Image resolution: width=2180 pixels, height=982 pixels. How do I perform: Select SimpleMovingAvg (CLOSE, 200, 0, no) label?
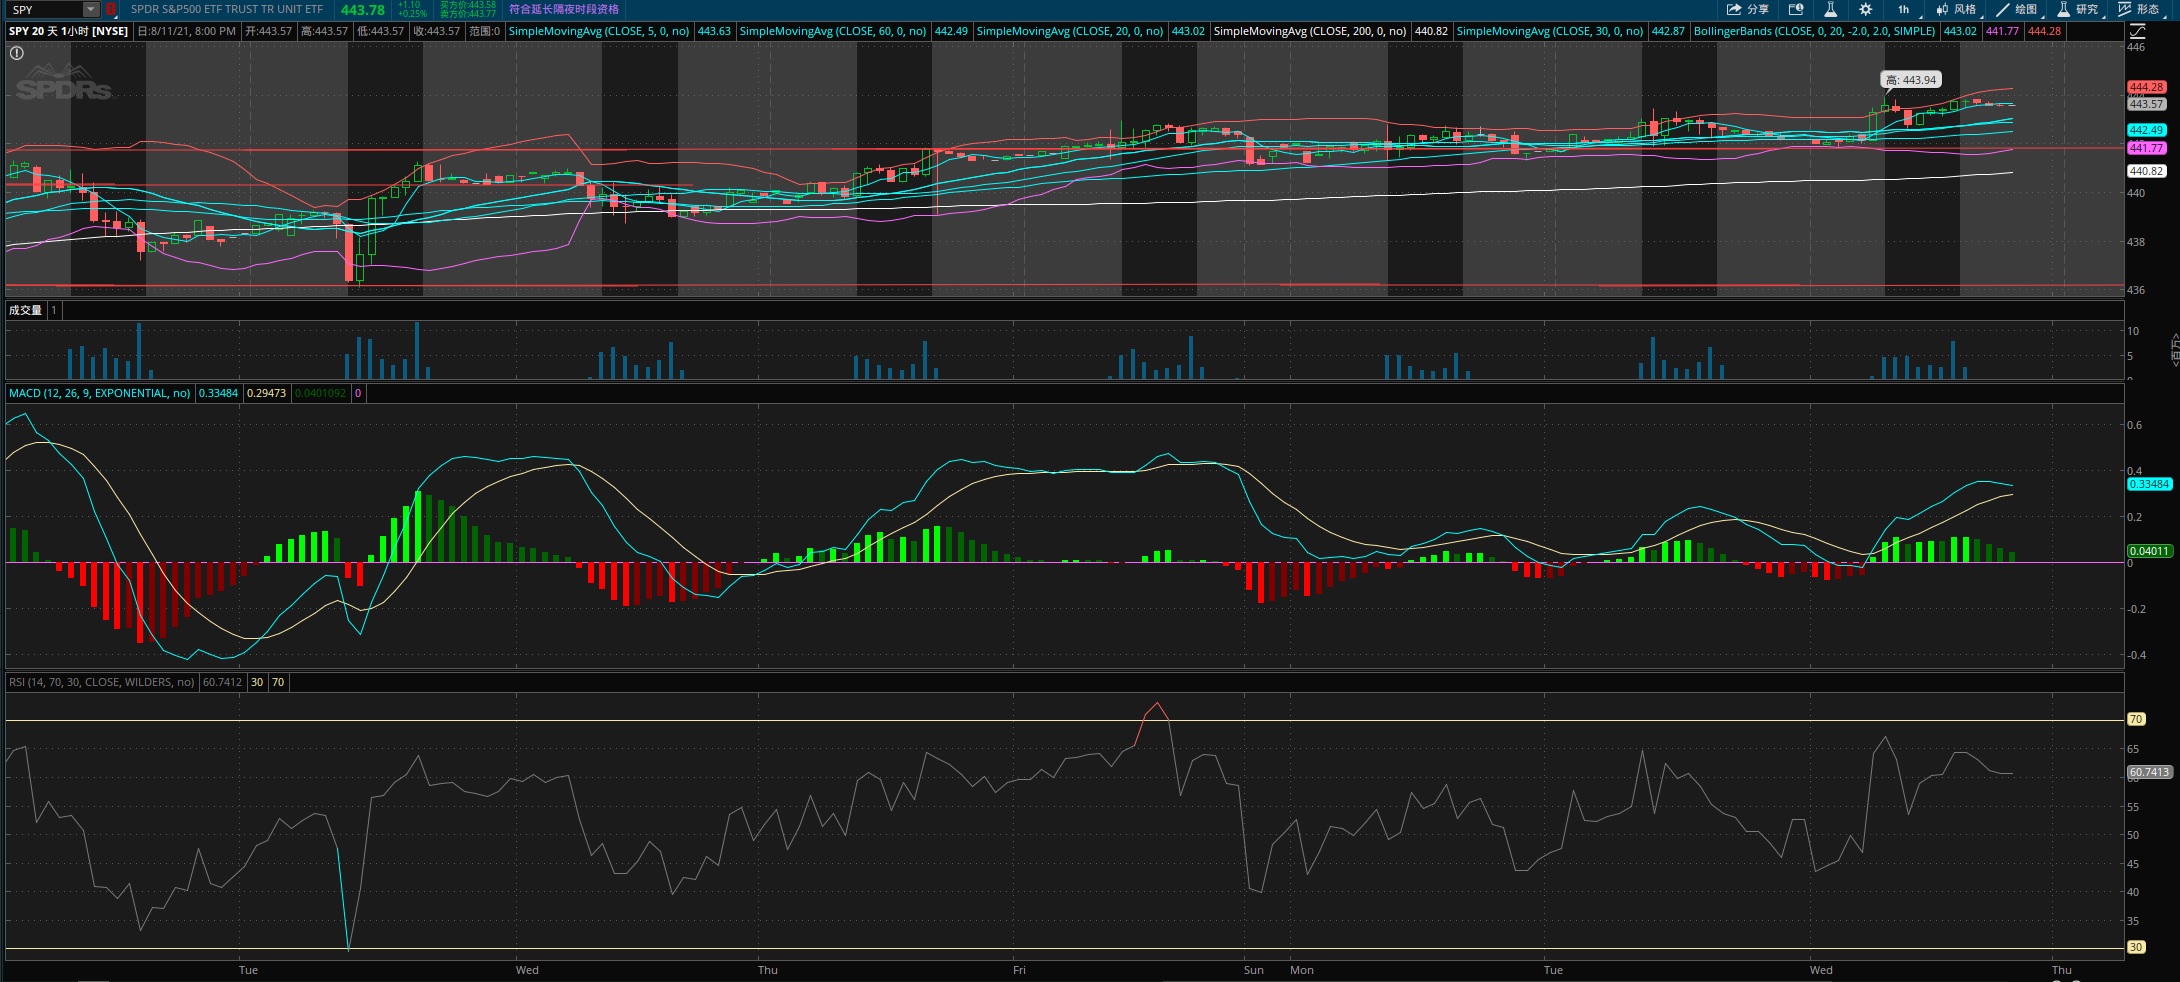coord(1310,31)
